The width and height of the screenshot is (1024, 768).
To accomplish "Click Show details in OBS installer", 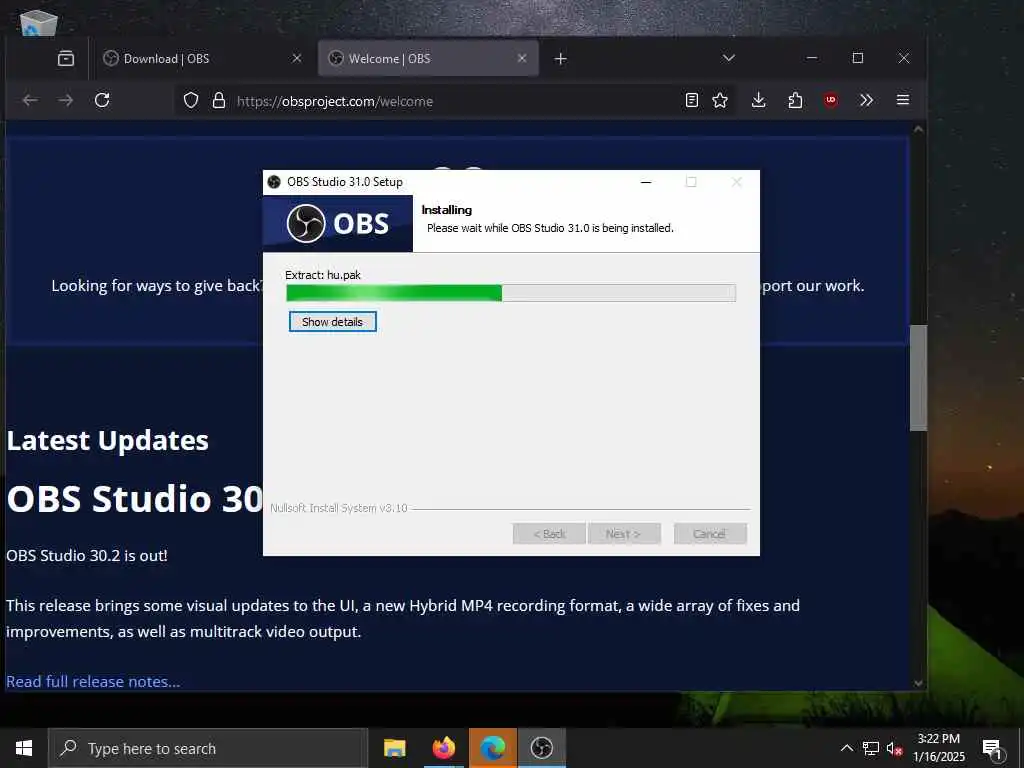I will [x=332, y=322].
